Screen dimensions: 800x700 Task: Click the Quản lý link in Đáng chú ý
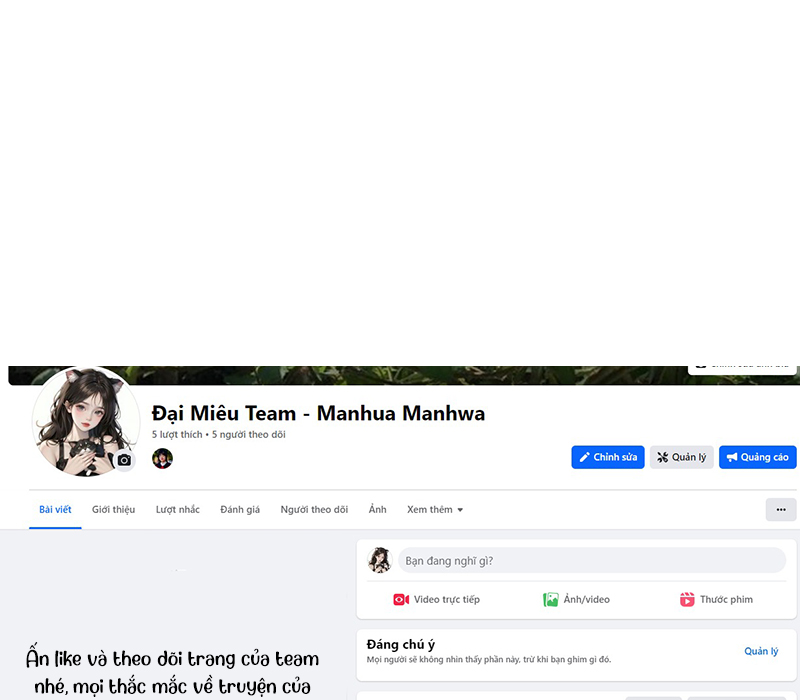761,651
